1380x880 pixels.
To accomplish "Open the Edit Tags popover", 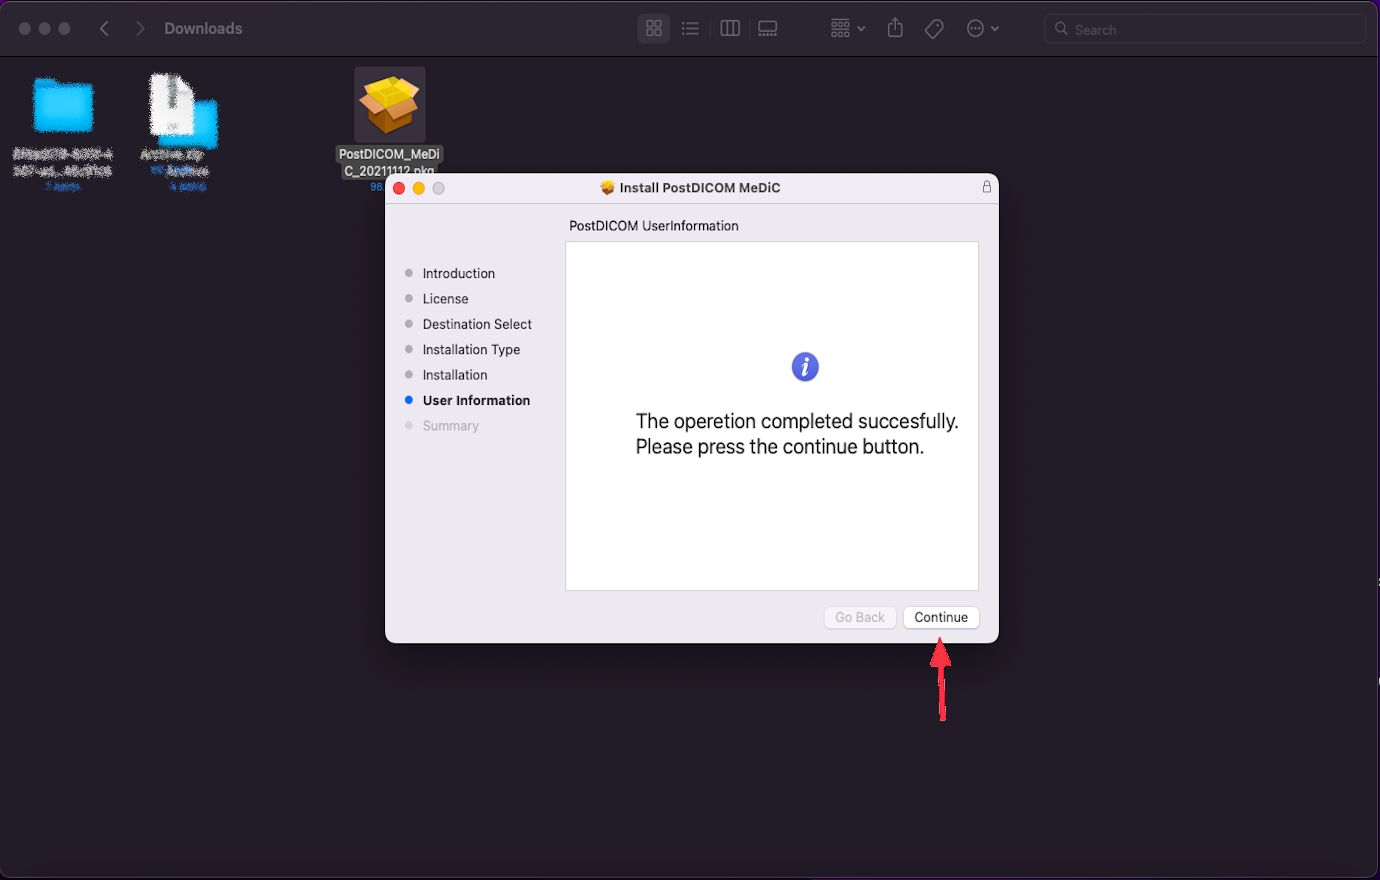I will (934, 28).
